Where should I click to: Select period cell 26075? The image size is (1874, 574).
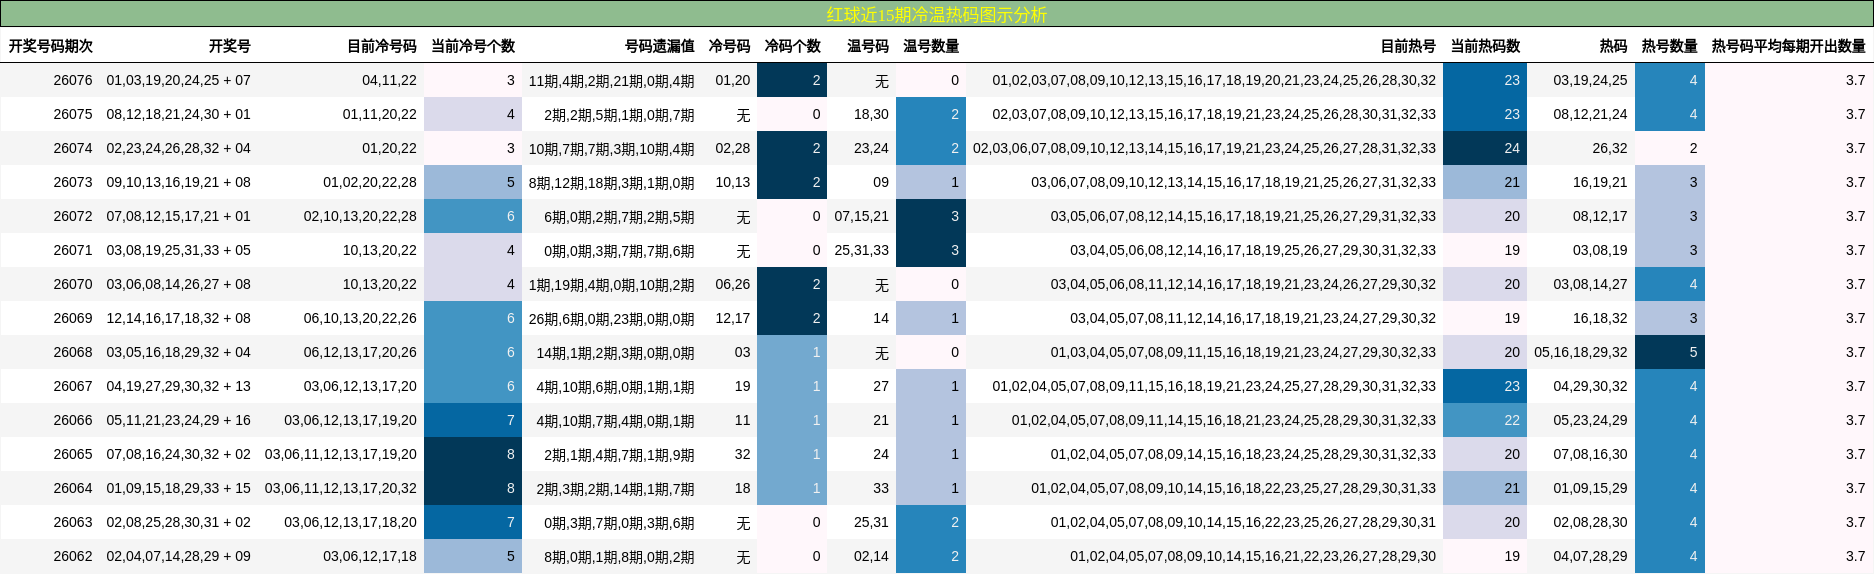(x=73, y=114)
